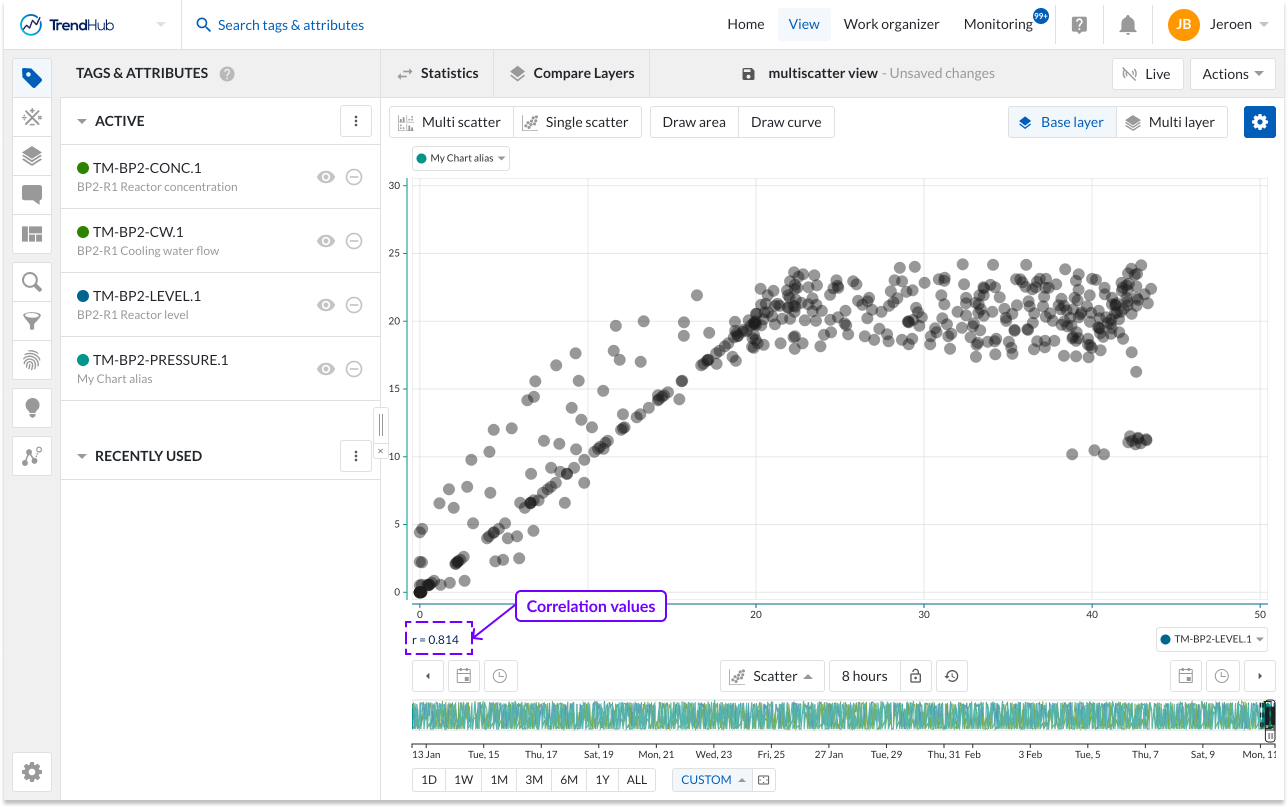This screenshot has width=1288, height=810.
Task: Click the fingerprint icon in the sidebar
Action: point(31,361)
